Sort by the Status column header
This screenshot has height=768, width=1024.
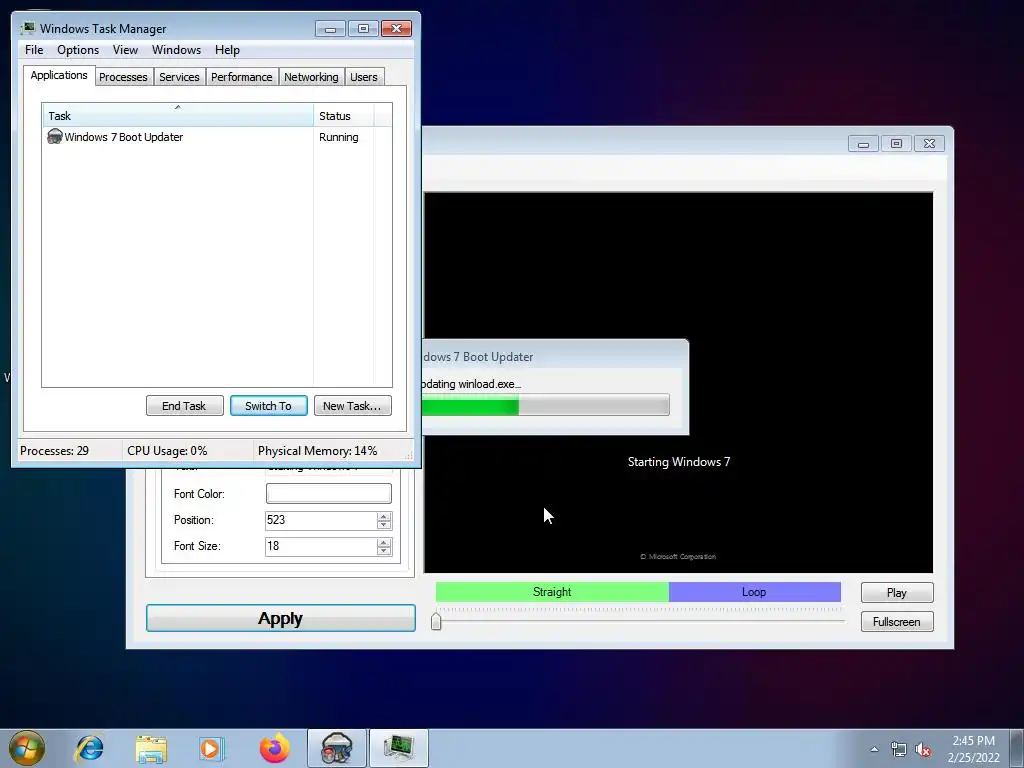click(344, 116)
